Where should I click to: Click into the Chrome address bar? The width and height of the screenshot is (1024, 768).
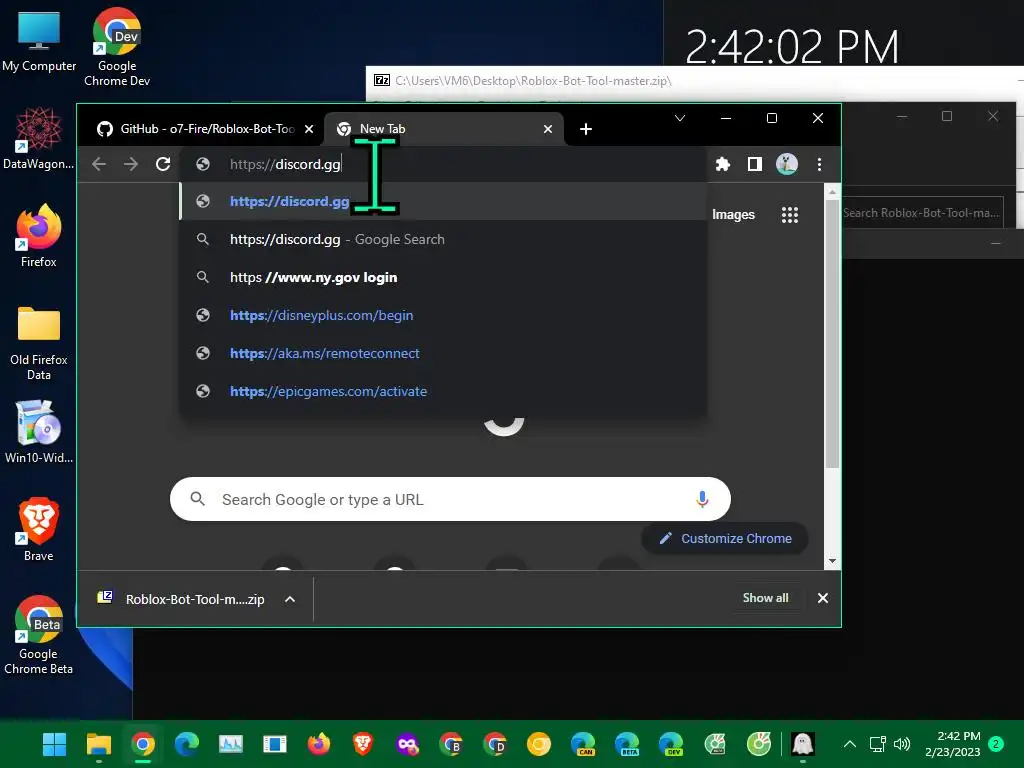pos(444,164)
